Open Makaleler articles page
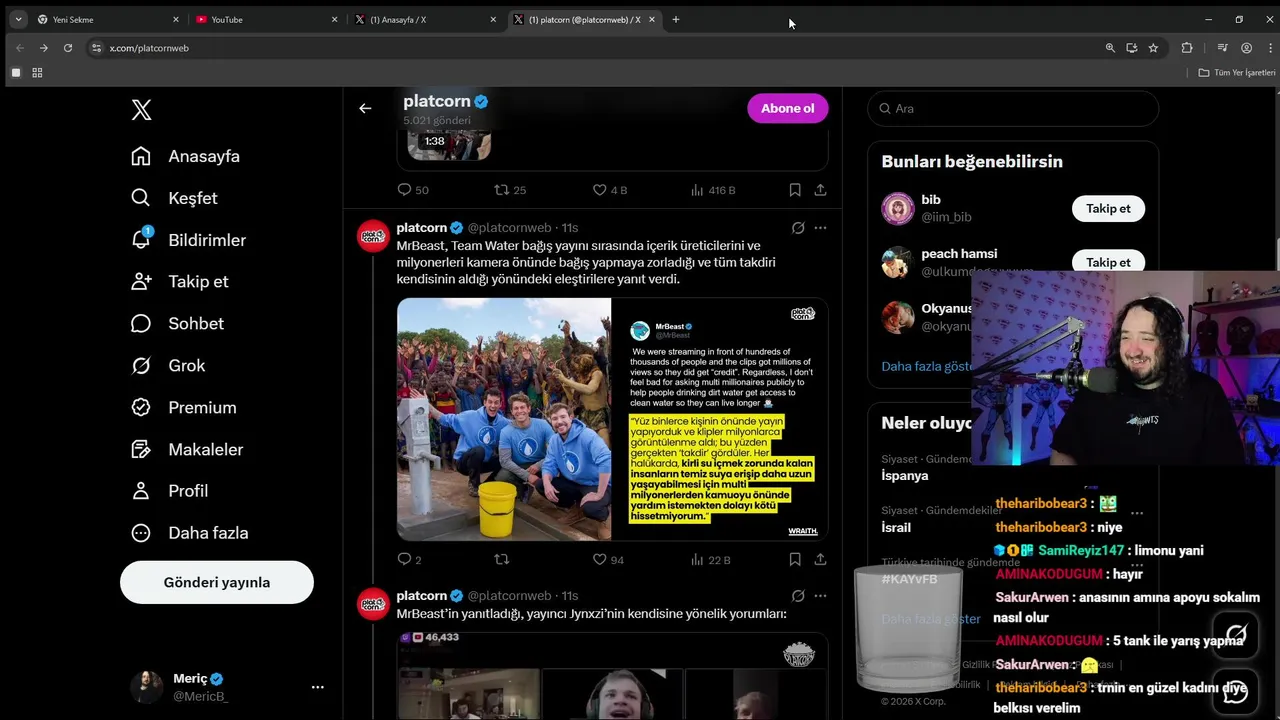This screenshot has width=1280, height=720. coord(187,449)
